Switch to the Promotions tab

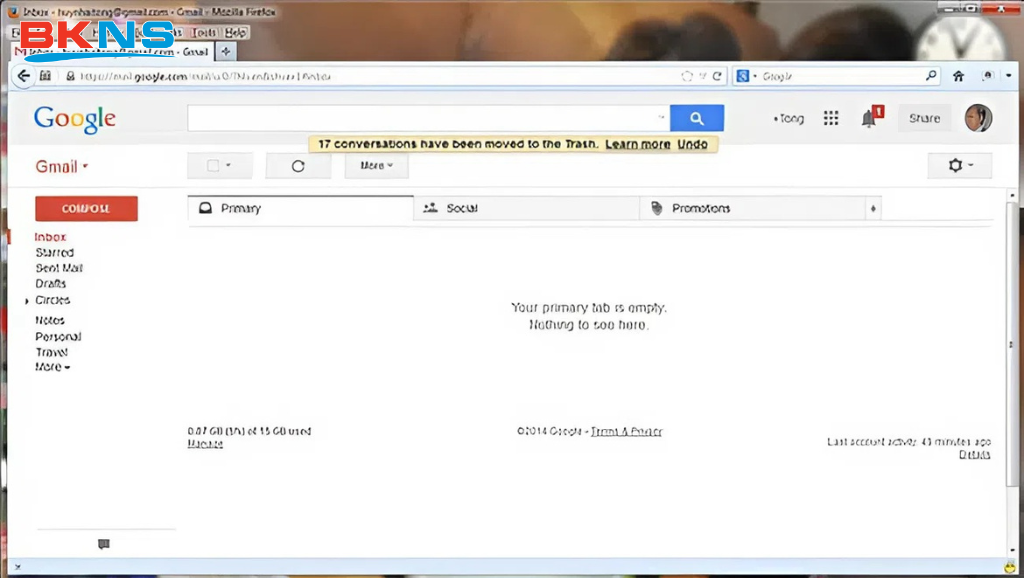[x=700, y=208]
